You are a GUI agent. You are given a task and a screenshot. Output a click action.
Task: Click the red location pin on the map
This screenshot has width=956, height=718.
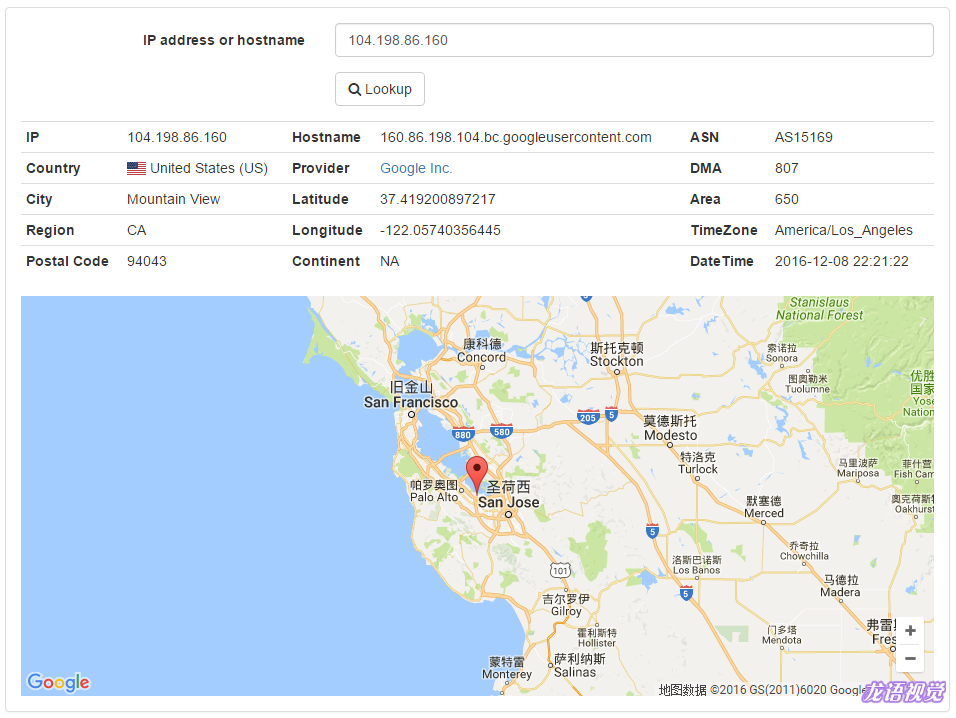pyautogui.click(x=476, y=474)
